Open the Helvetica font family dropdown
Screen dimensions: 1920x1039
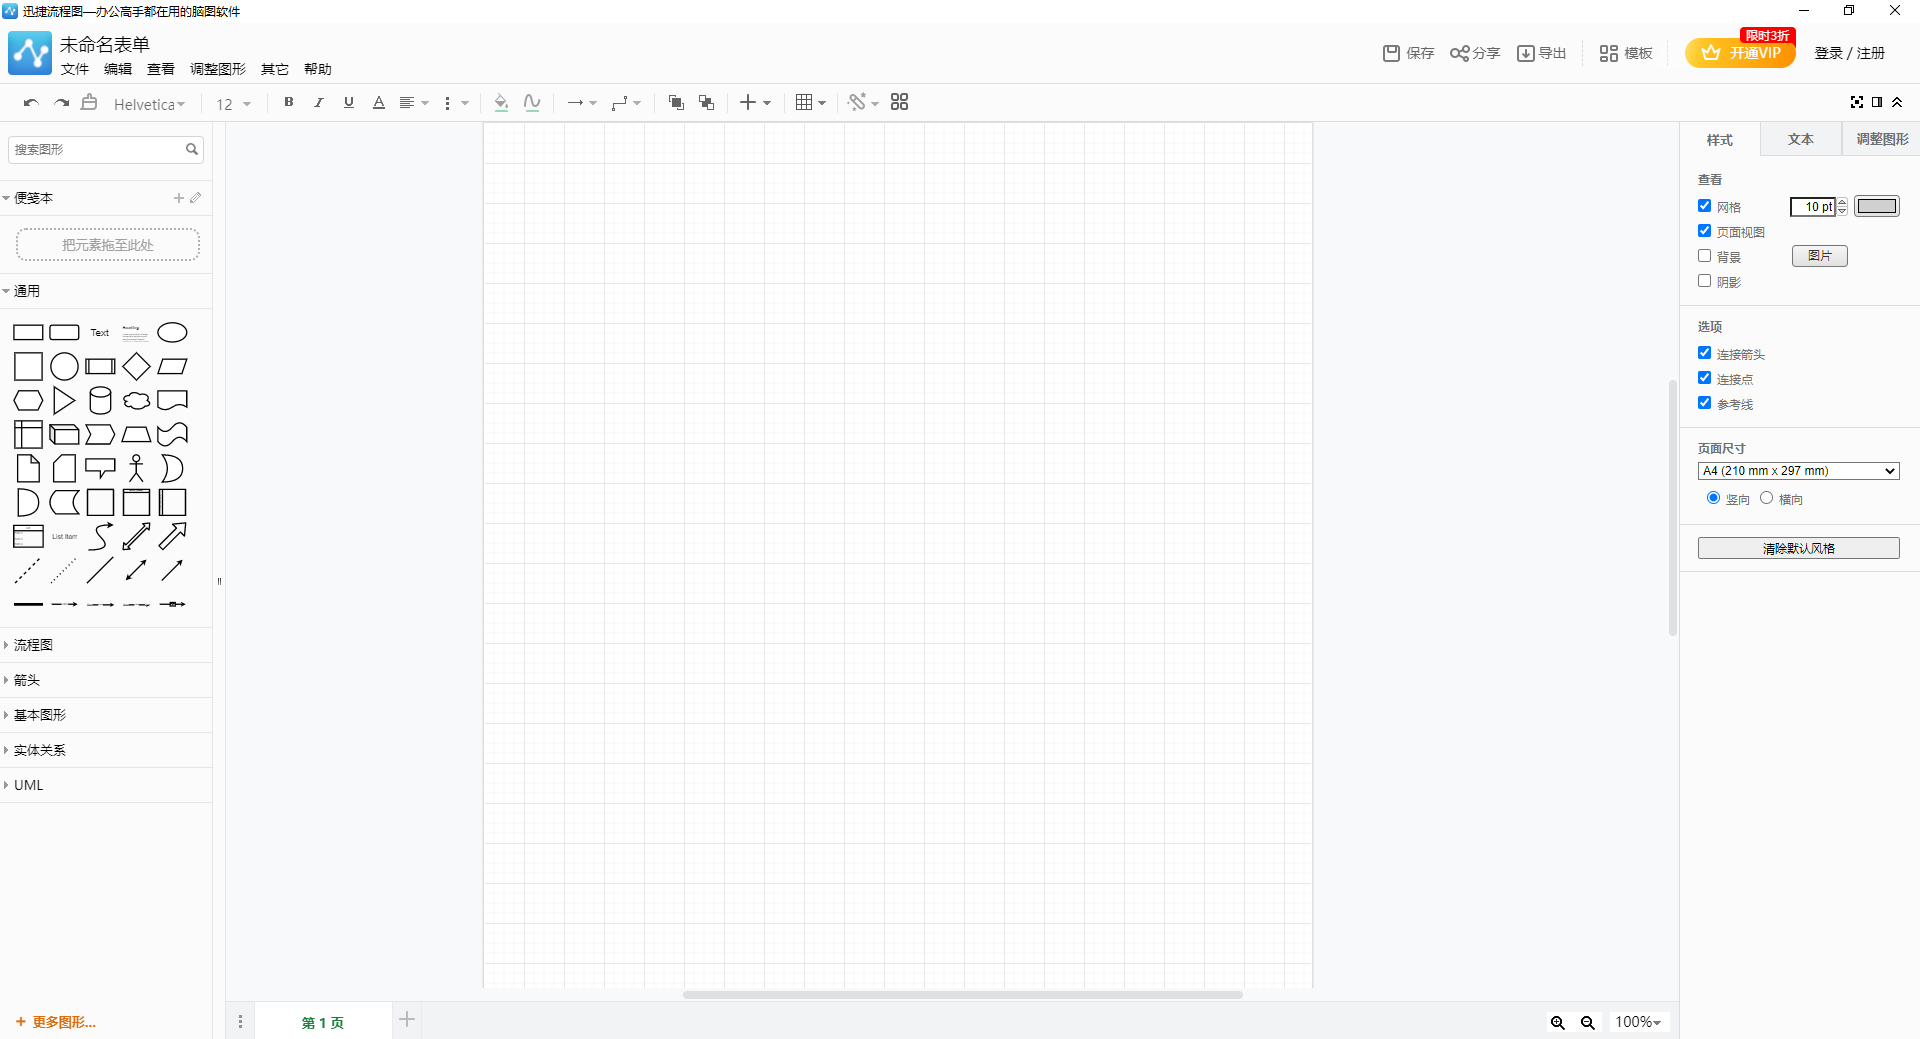click(149, 104)
